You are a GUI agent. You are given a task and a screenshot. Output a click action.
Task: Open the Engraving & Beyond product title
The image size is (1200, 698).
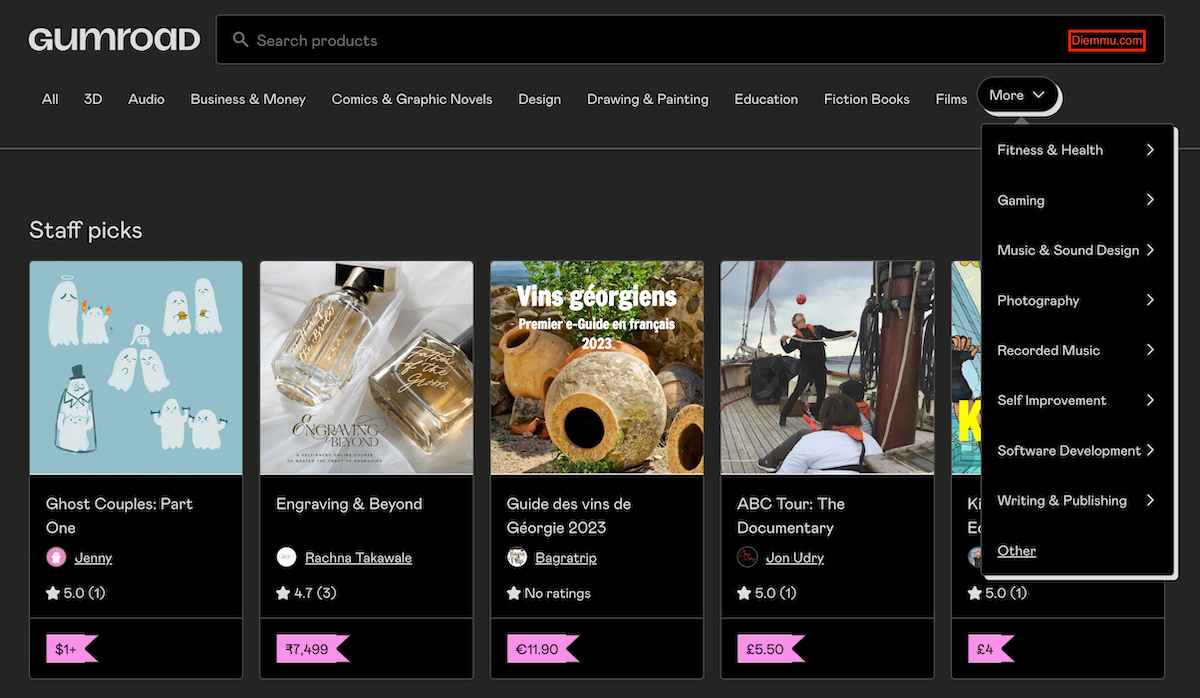pyautogui.click(x=349, y=504)
